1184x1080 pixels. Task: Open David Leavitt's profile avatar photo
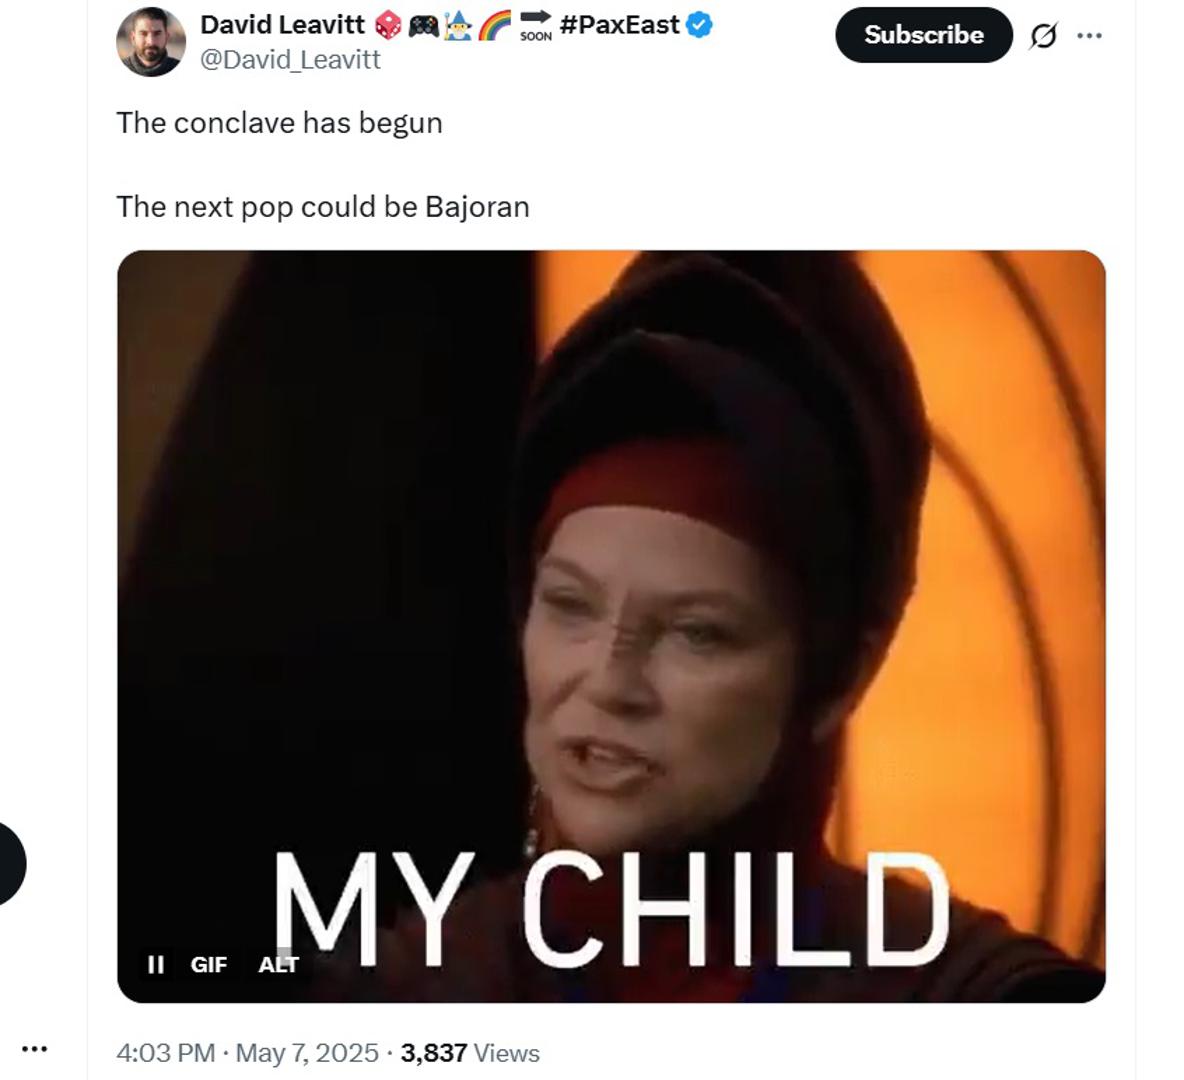click(151, 42)
